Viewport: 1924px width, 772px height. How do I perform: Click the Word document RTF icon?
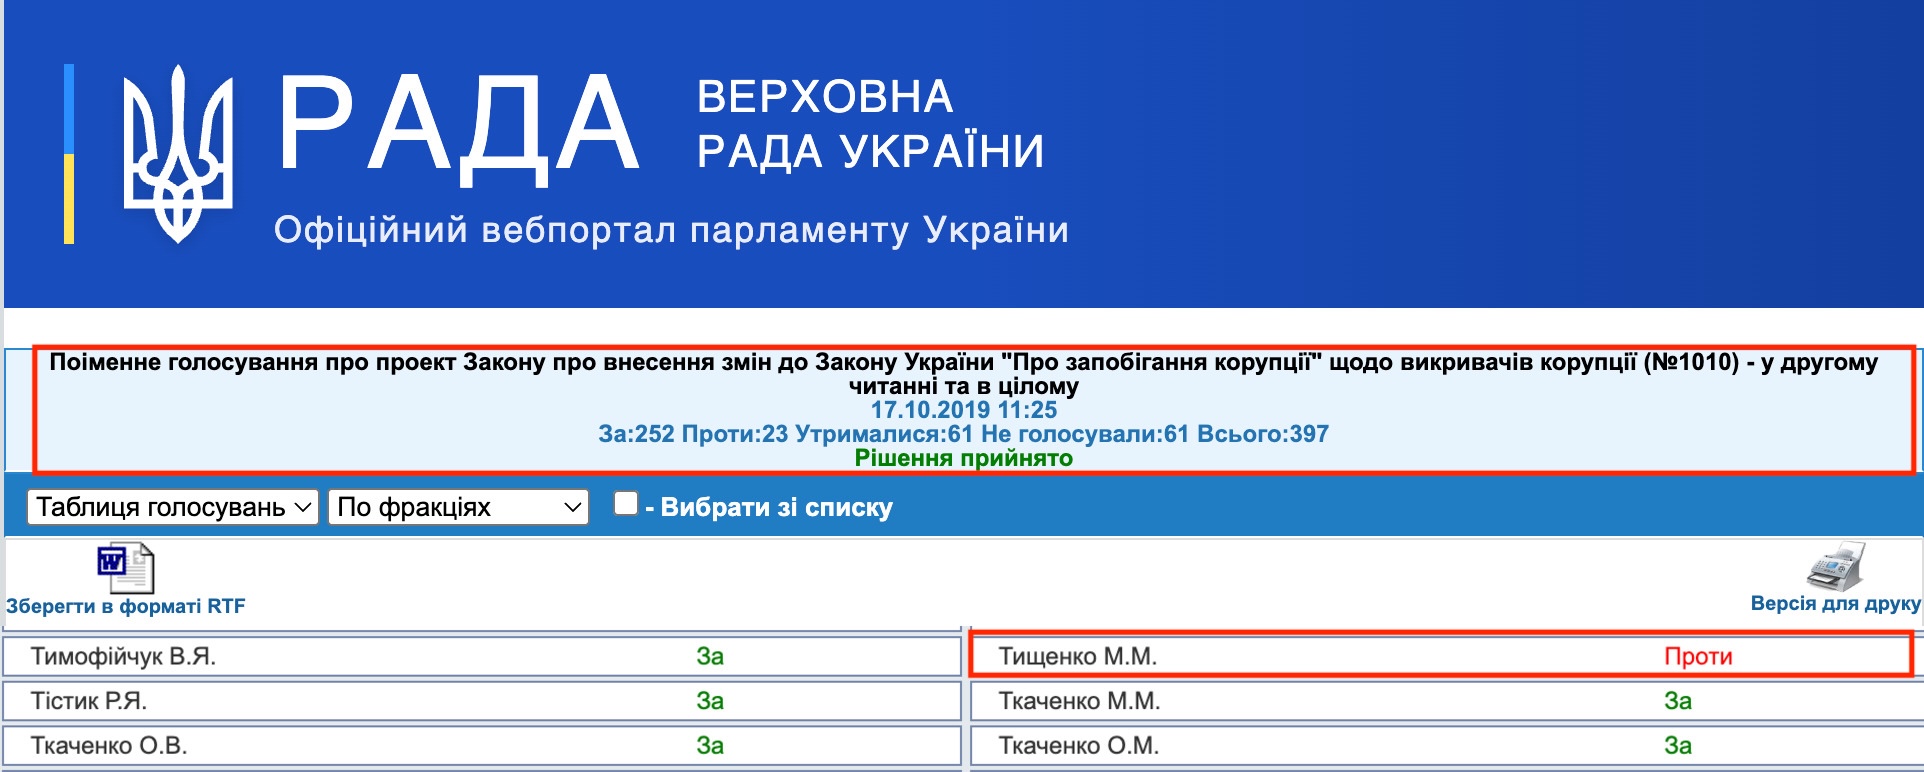125,567
